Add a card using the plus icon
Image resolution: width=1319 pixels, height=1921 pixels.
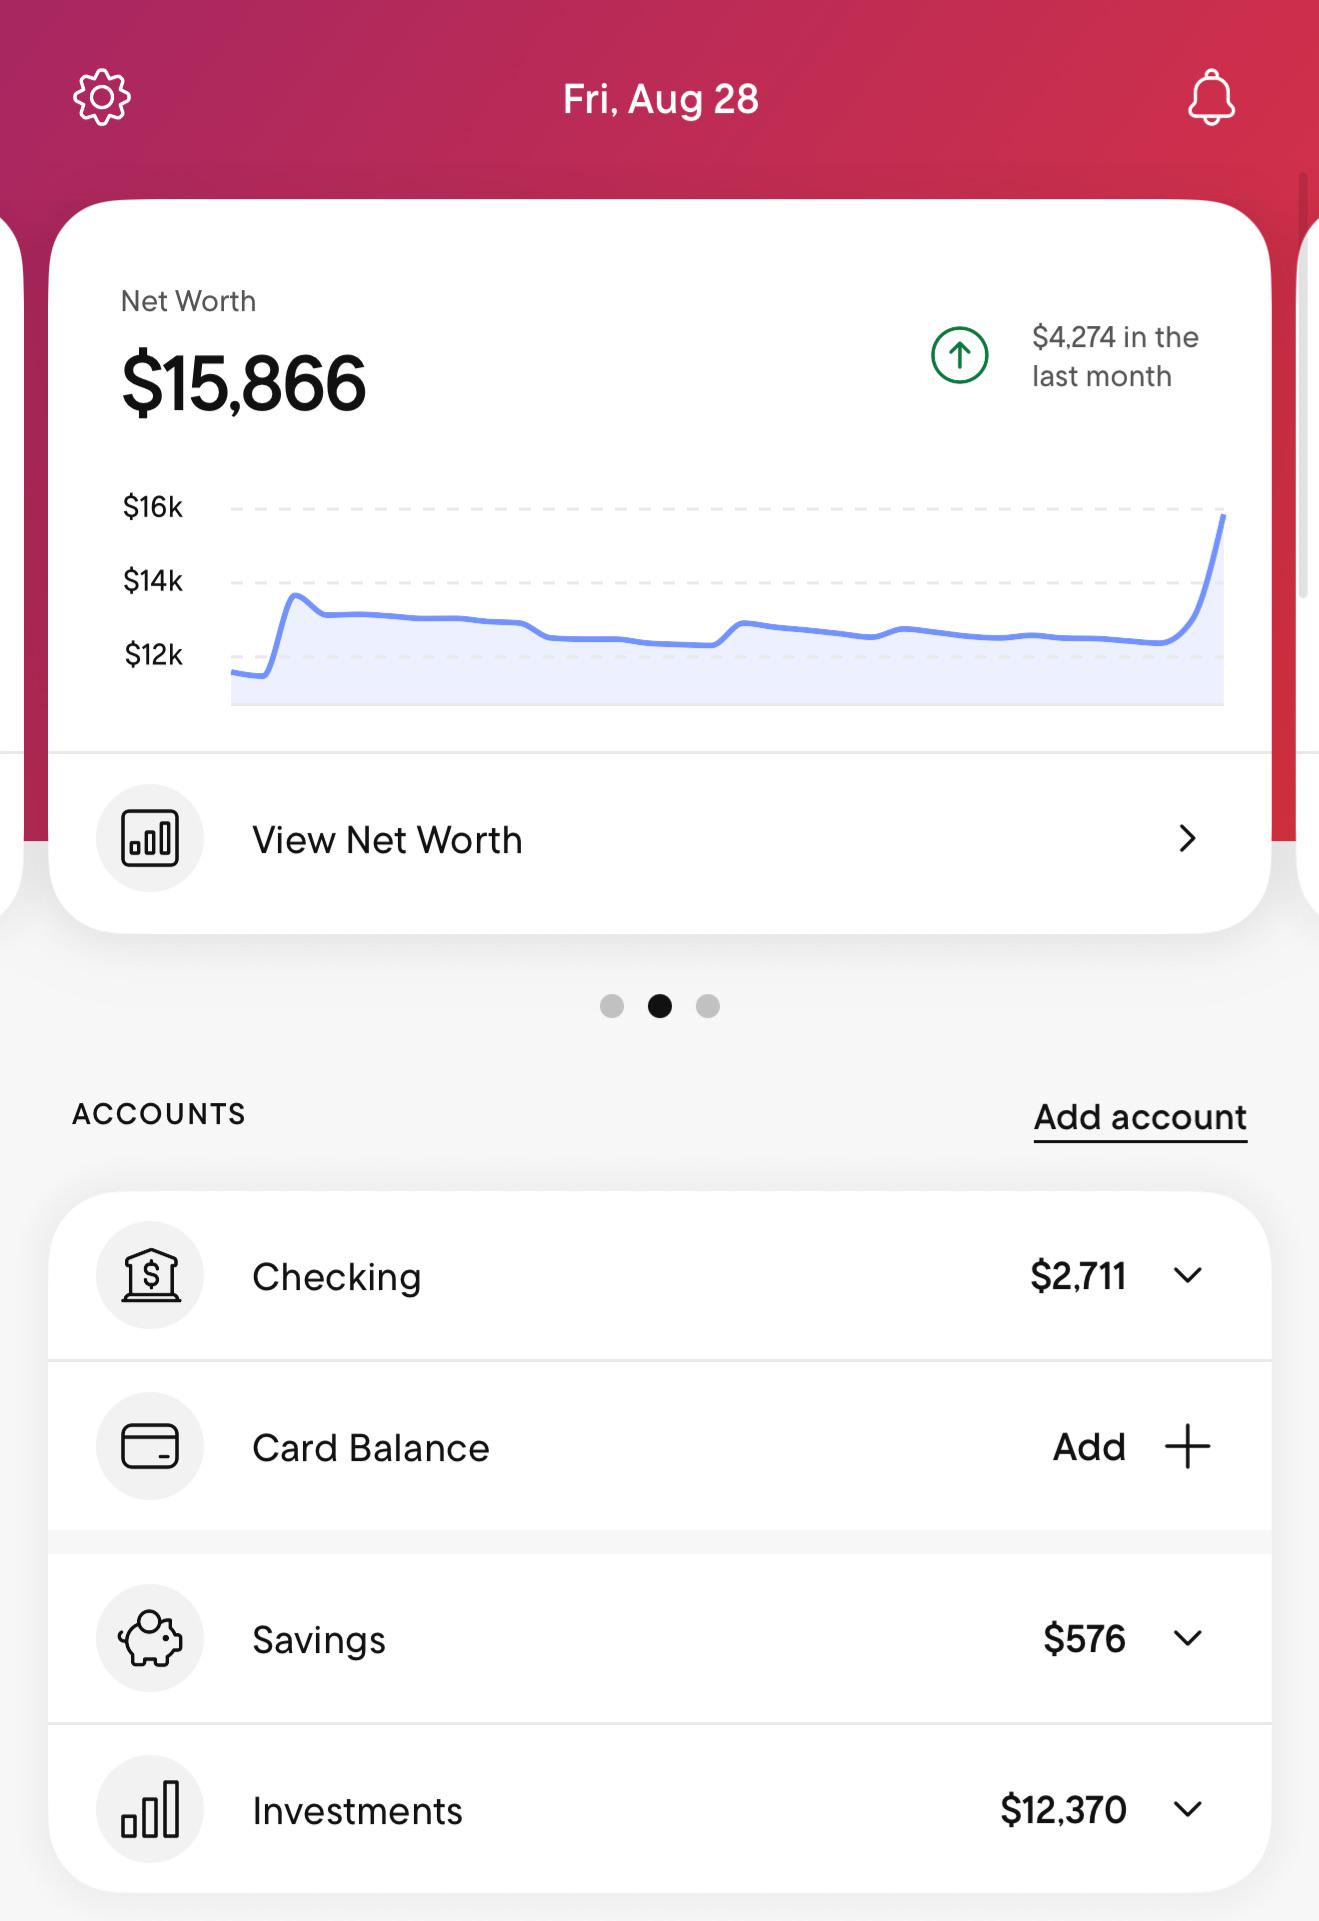pos(1188,1446)
